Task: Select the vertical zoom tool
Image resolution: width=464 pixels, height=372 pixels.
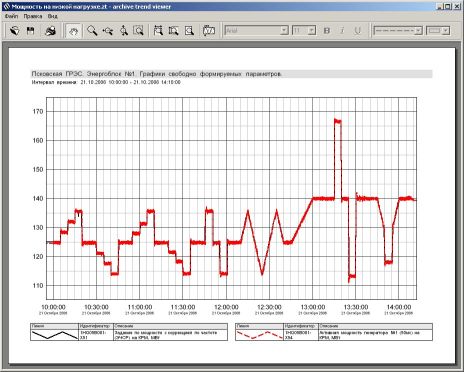Action: tap(124, 31)
